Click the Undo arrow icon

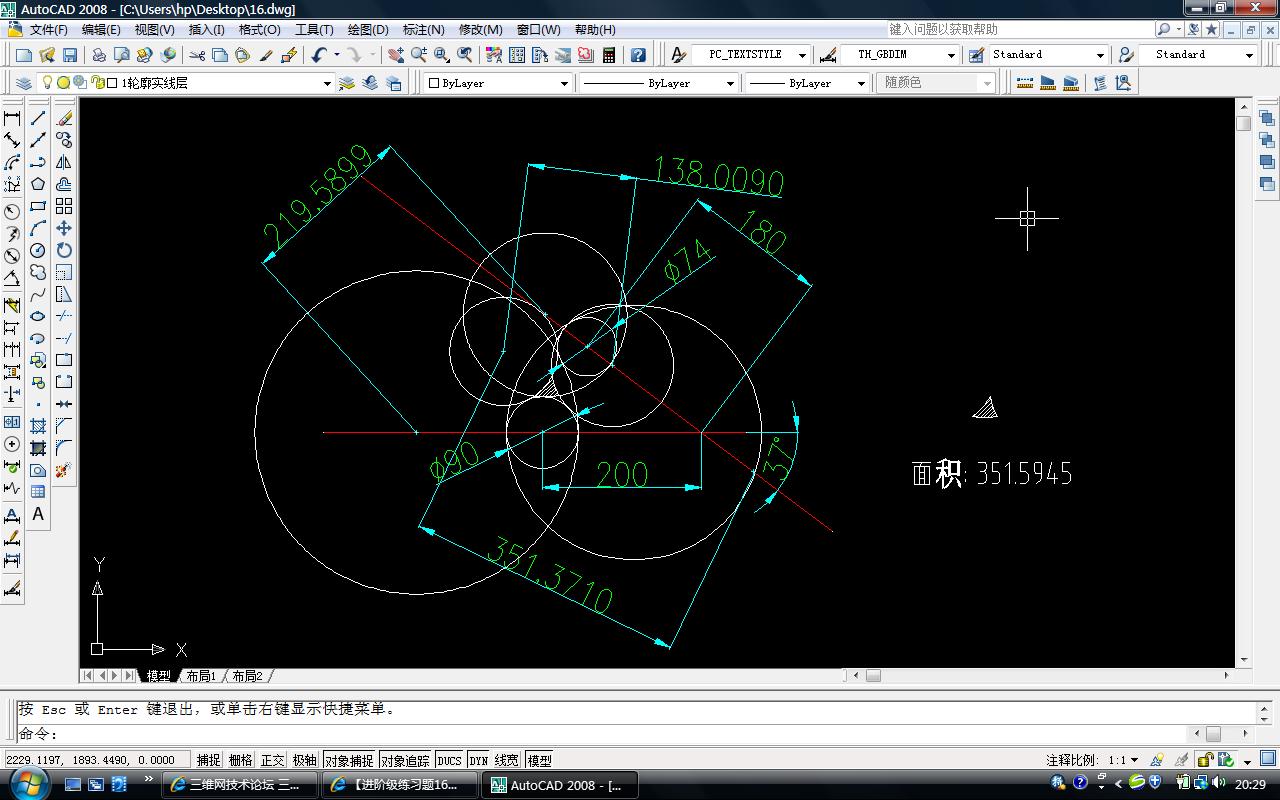coord(319,55)
